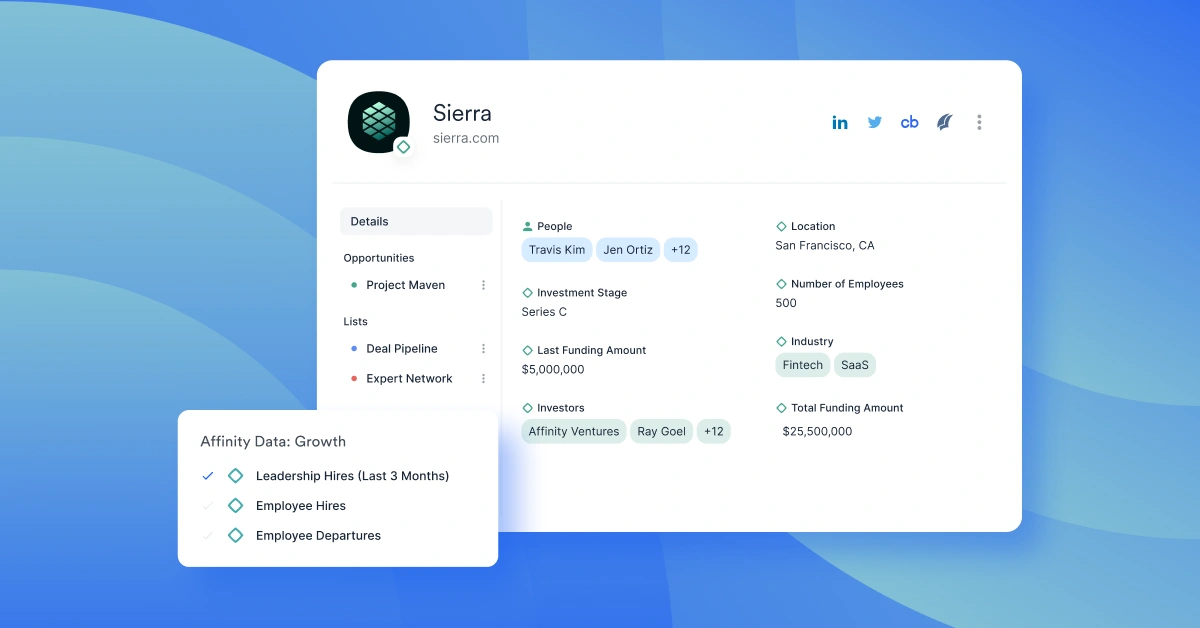Open the company card three-dot menu
This screenshot has width=1200, height=628.
click(979, 122)
